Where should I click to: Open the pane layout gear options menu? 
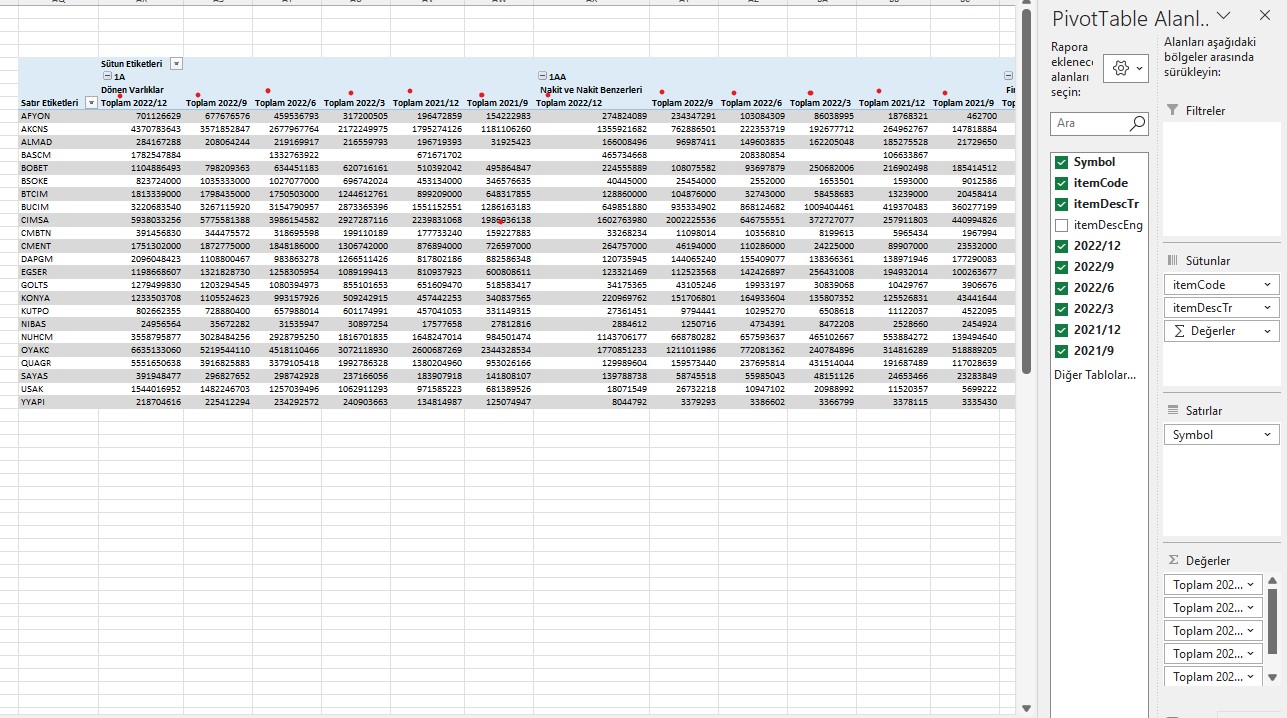pyautogui.click(x=1128, y=67)
